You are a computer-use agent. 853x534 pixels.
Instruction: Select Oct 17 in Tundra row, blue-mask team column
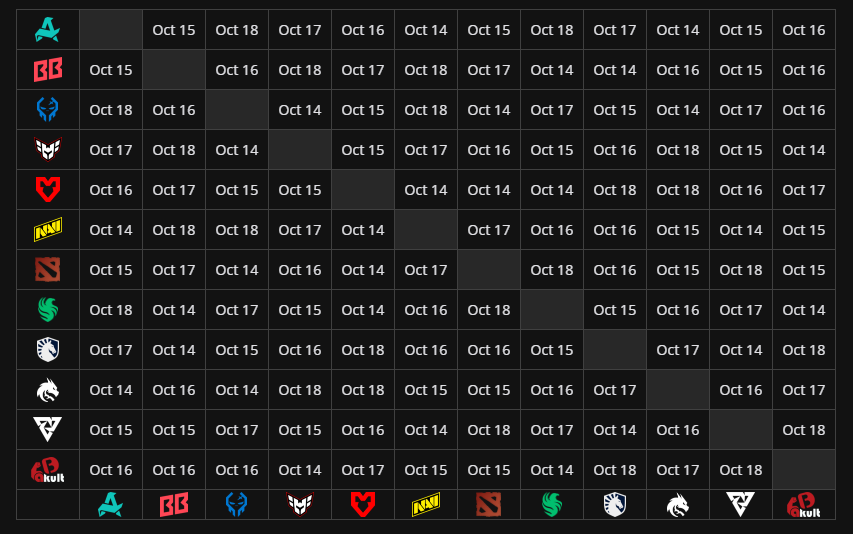pos(237,430)
